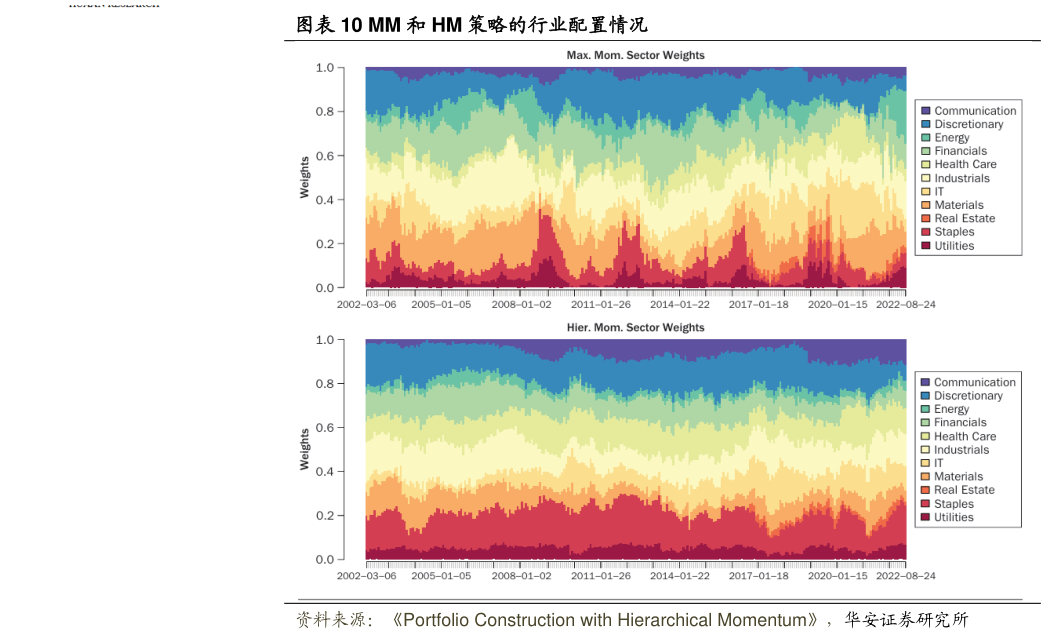Viewport: 1046px width, 634px height.
Task: Click the Utilities swatch in top chart legend
Action: [926, 246]
